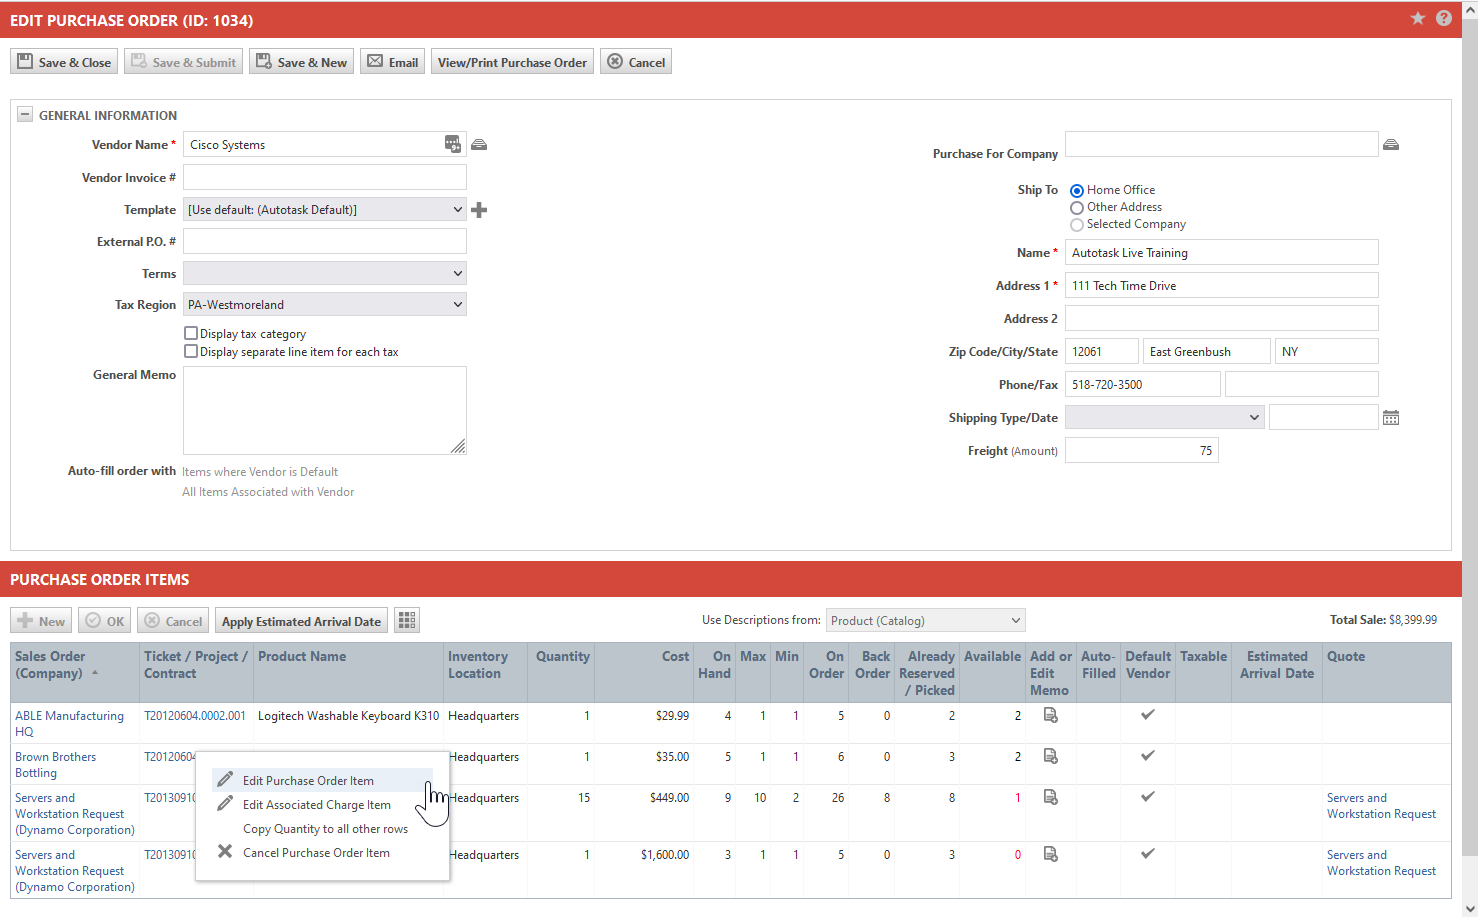
Task: Click the Save & Close button
Action: click(64, 62)
